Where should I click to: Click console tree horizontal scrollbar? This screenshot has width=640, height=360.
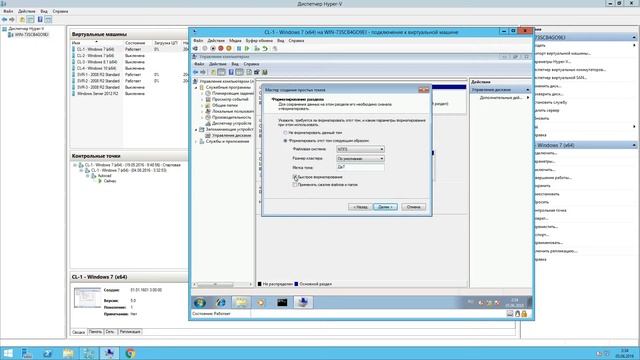coord(223,284)
